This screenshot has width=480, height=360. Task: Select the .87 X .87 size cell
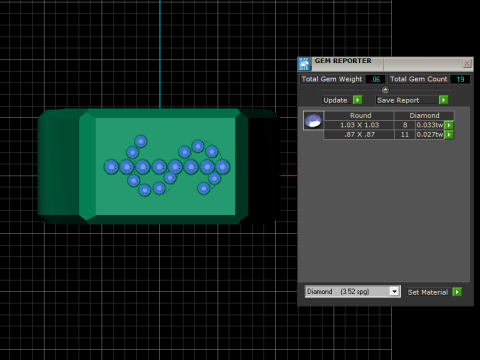point(359,134)
